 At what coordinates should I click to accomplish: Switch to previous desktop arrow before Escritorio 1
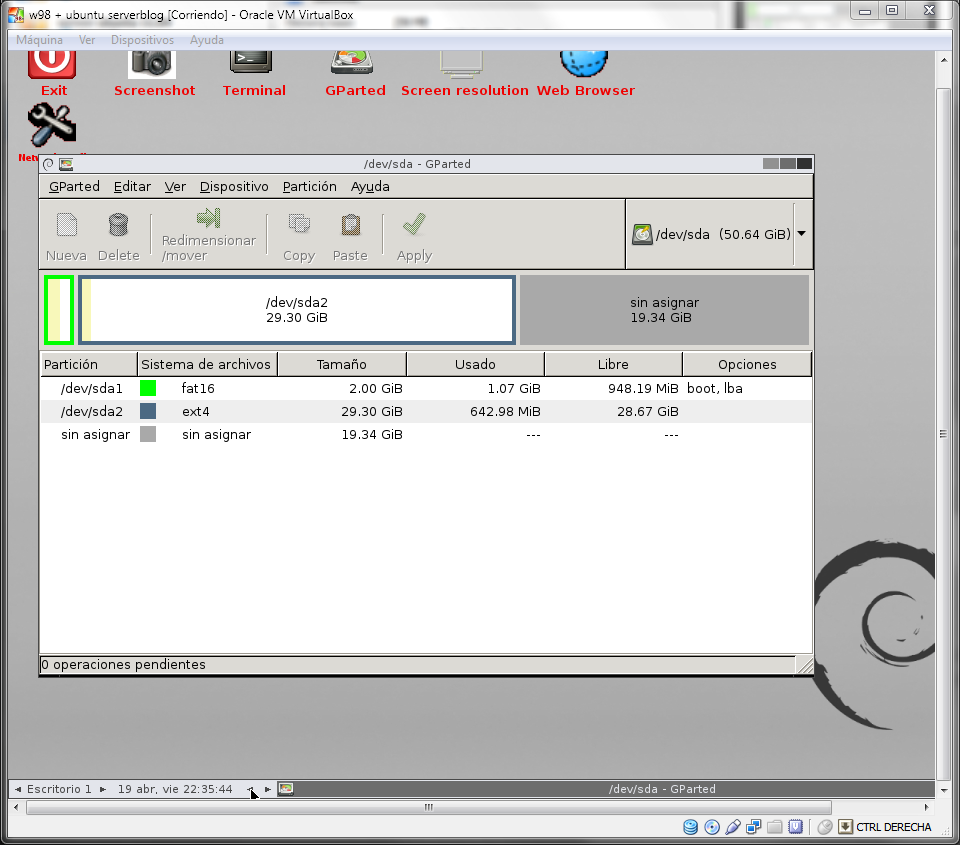18,789
